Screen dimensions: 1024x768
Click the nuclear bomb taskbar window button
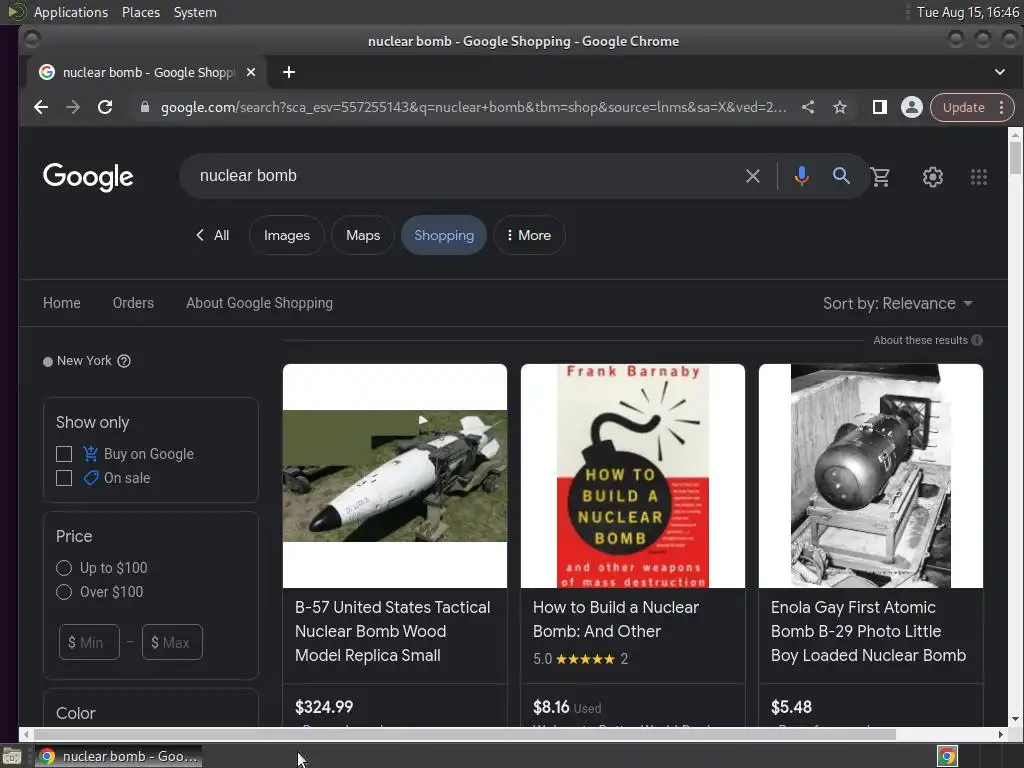[x=118, y=756]
